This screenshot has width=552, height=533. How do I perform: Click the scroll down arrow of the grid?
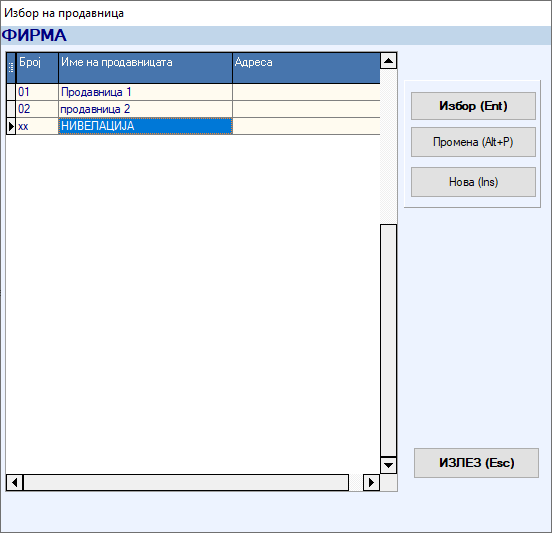click(x=388, y=465)
